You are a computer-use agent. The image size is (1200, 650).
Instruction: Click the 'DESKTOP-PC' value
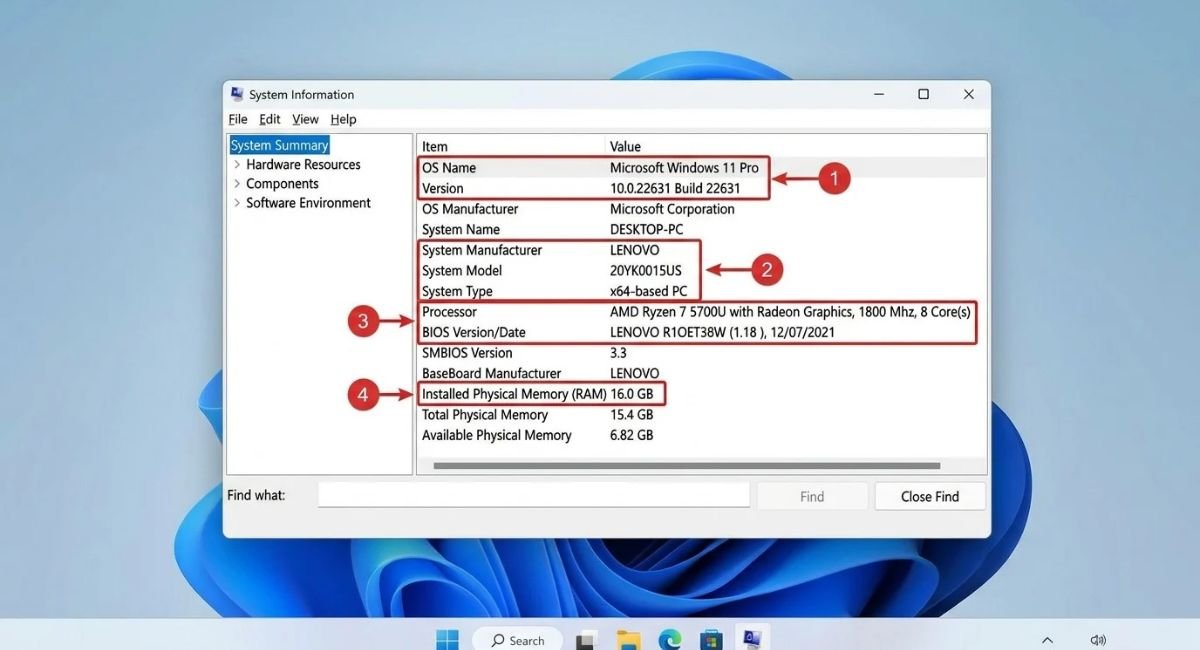pos(647,229)
